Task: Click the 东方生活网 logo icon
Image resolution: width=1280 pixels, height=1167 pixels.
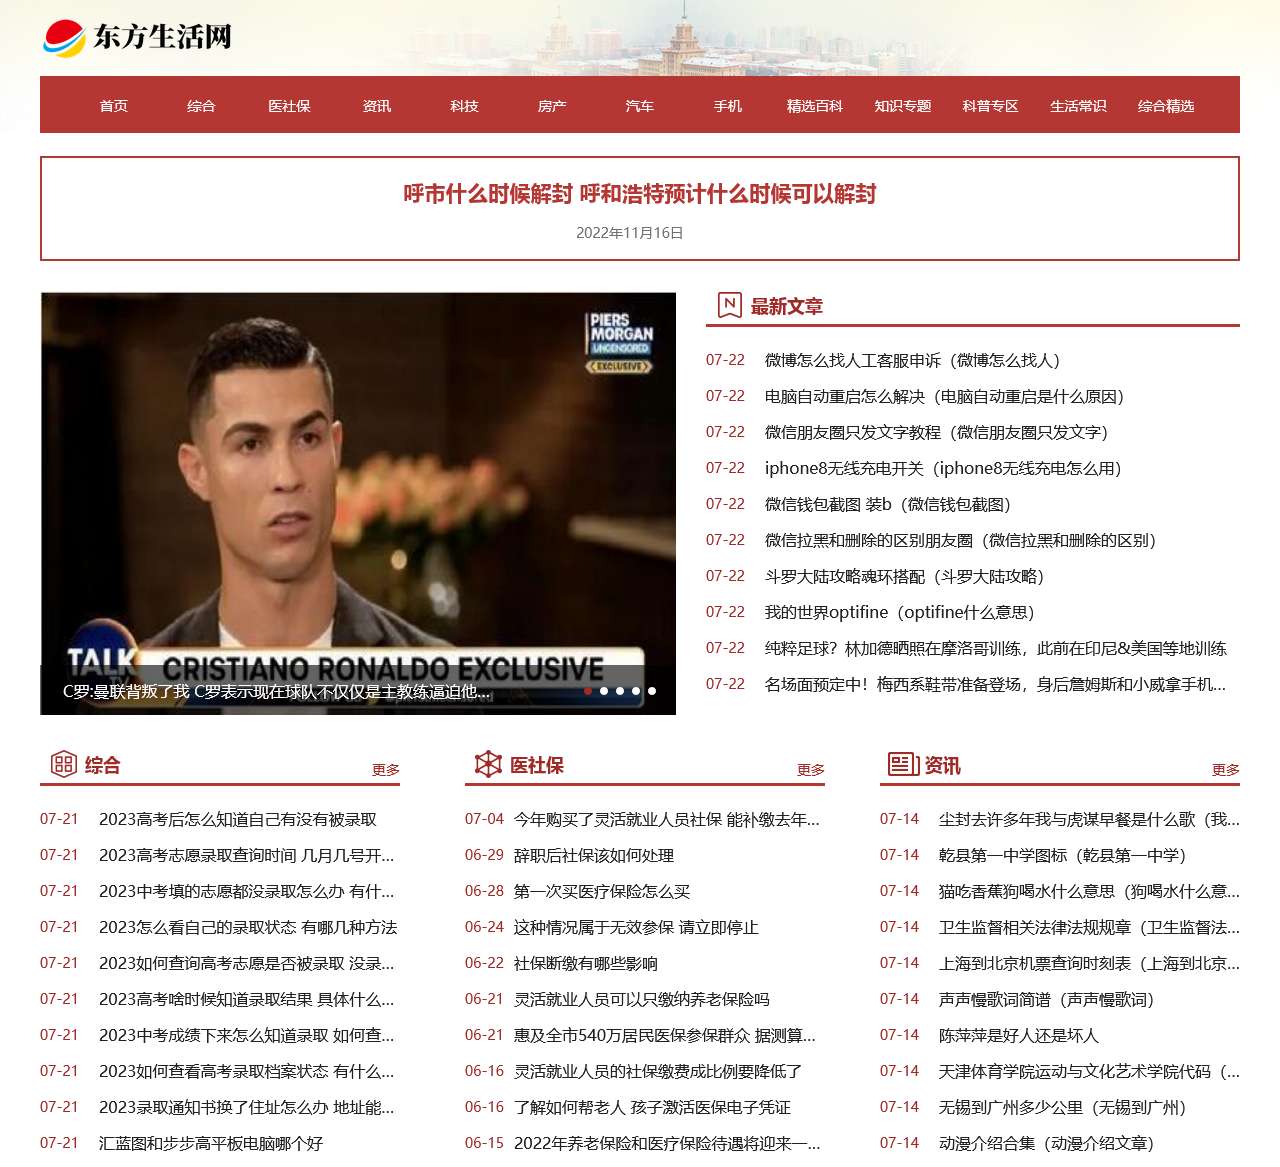Action: 64,38
